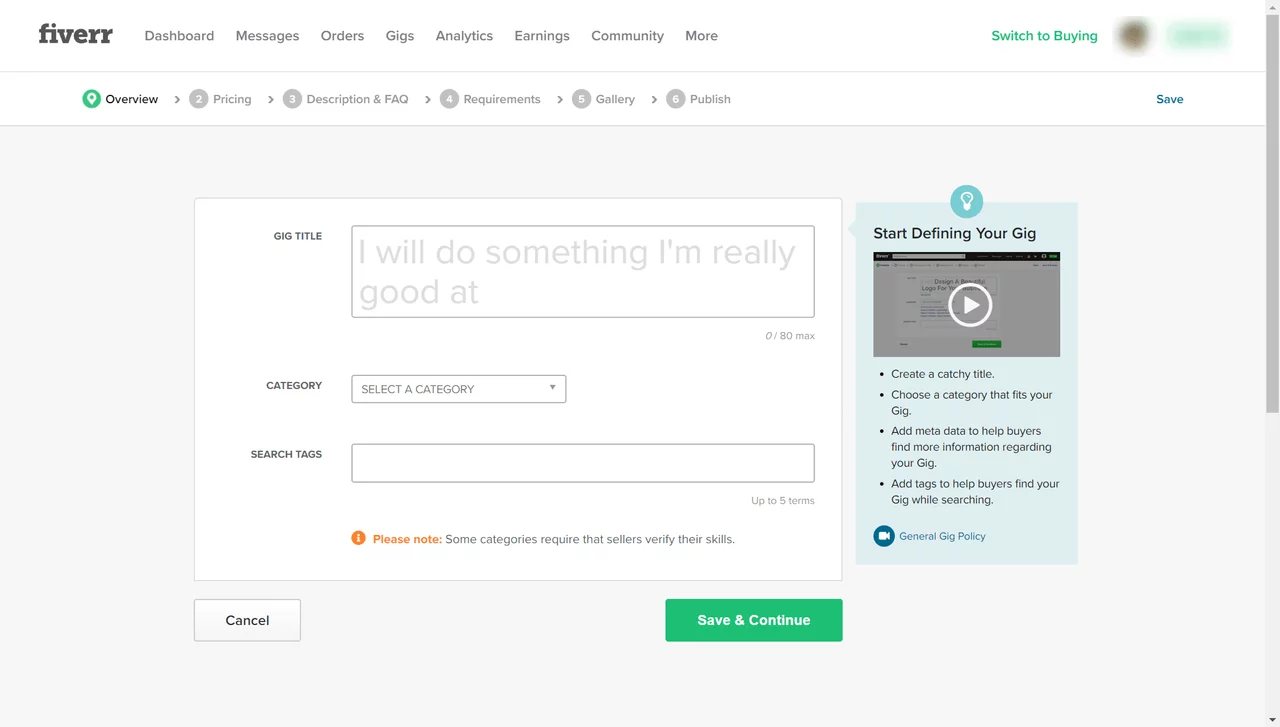Open the More menu in navigation
The height and width of the screenshot is (727, 1280).
tap(701, 36)
